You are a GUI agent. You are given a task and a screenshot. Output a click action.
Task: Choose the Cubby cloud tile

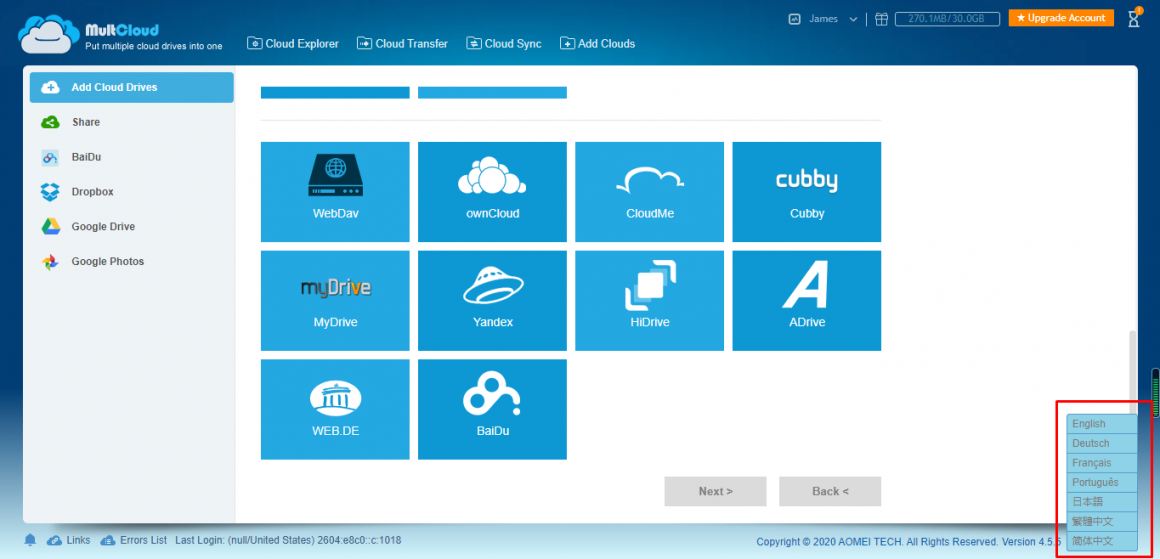806,192
